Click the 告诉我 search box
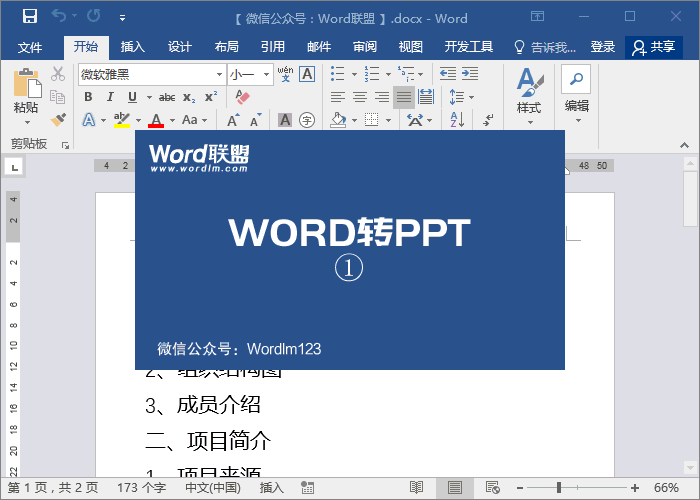This screenshot has height=500, width=700. point(546,47)
